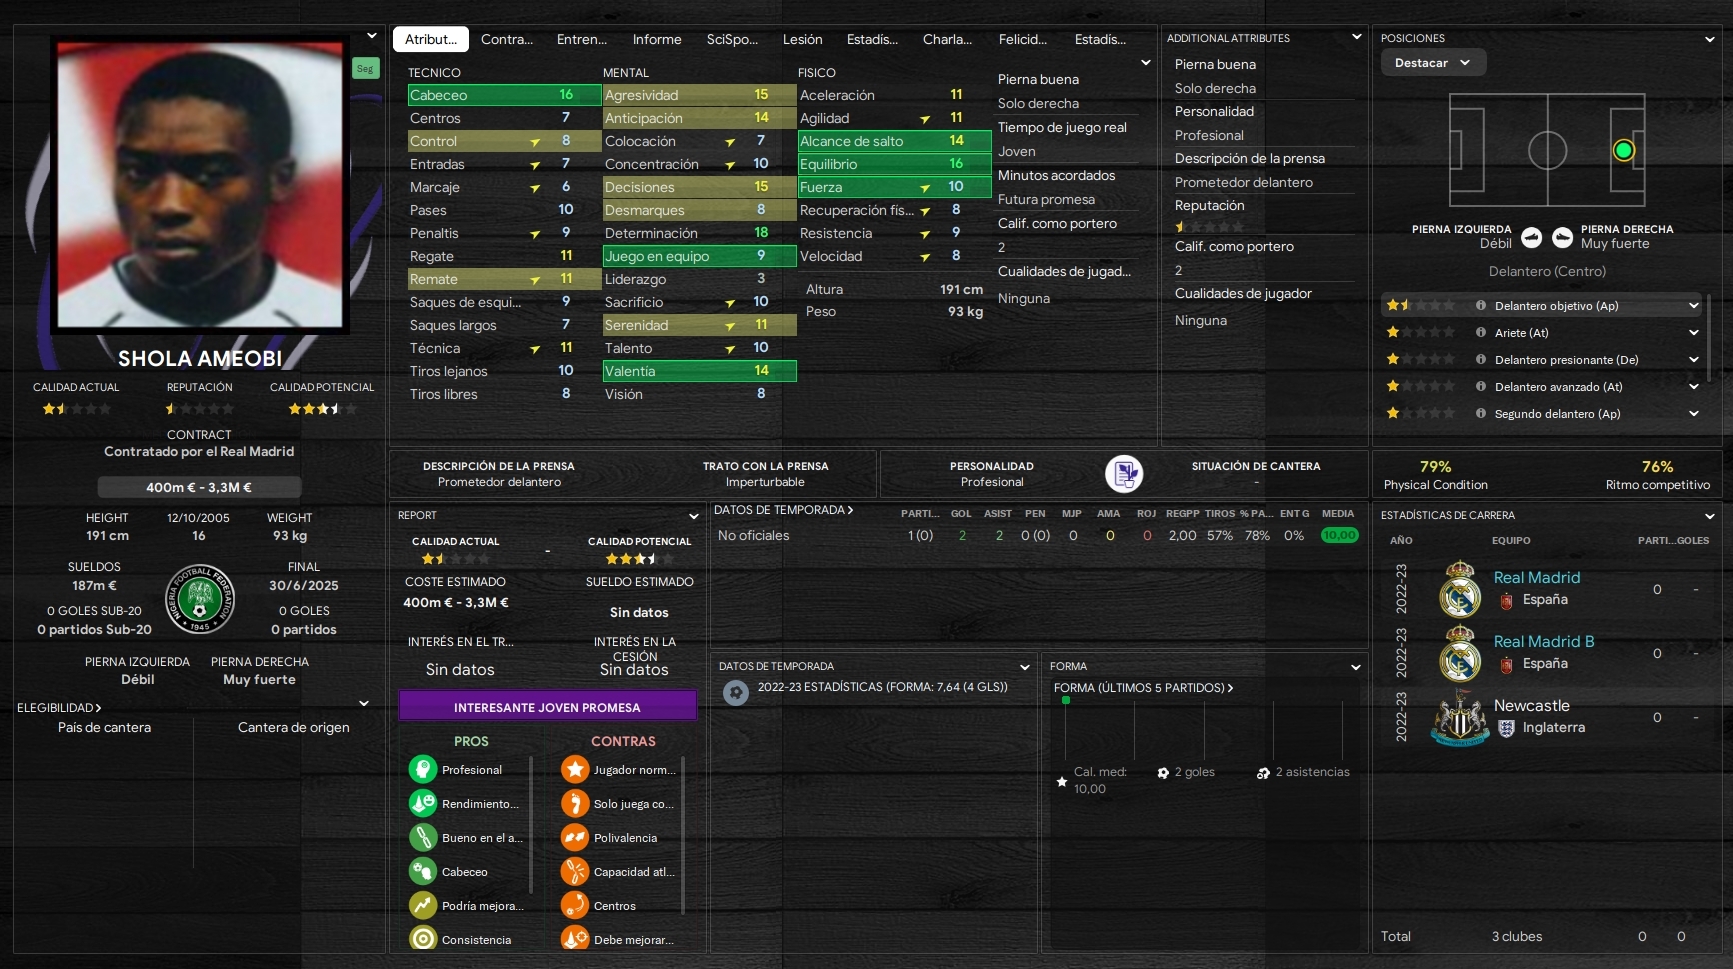Click the info icon for Delantero avanzado

pos(1481,387)
